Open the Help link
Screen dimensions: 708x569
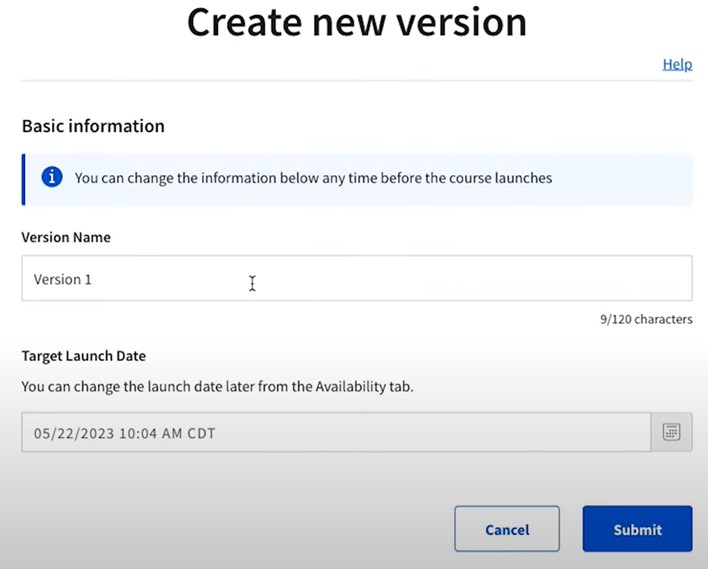click(x=677, y=64)
